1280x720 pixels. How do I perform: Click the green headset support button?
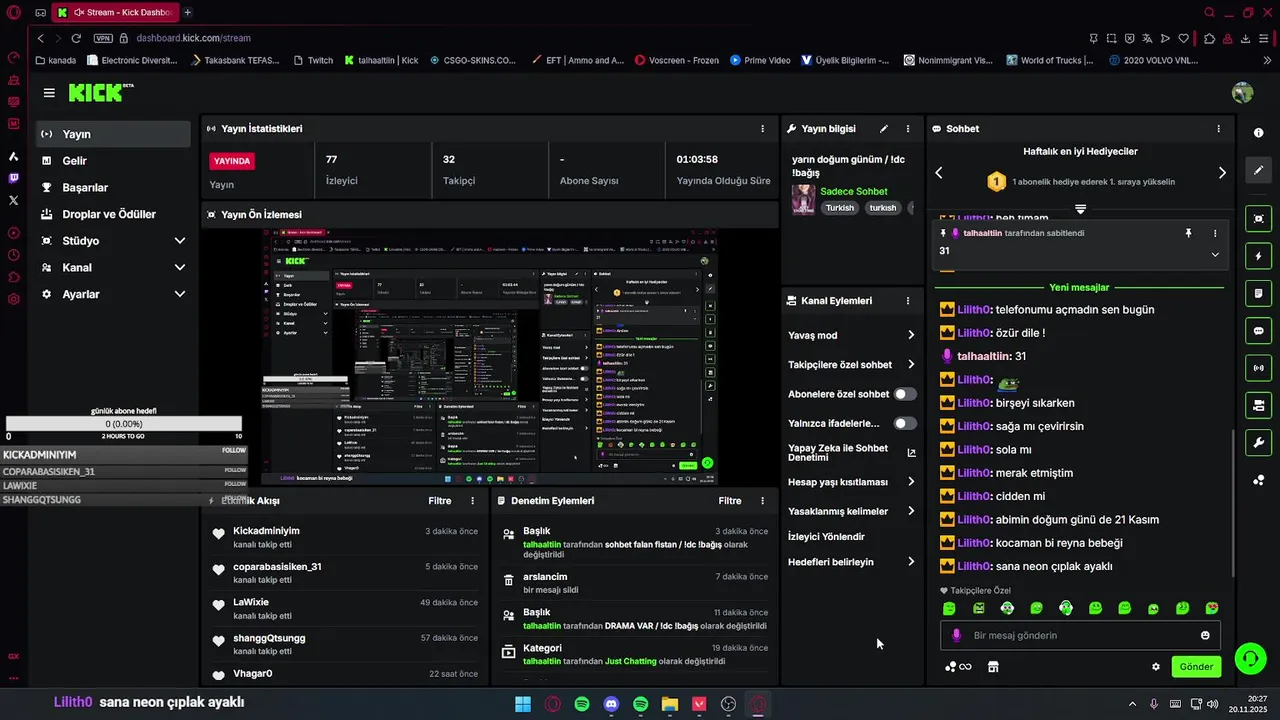pos(1250,658)
